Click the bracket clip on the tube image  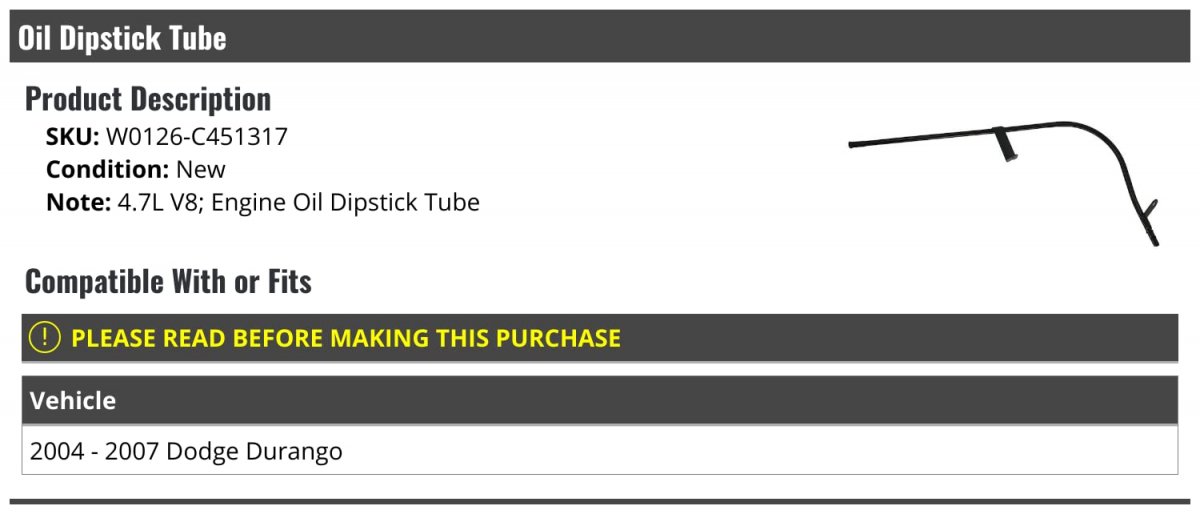1005,143
